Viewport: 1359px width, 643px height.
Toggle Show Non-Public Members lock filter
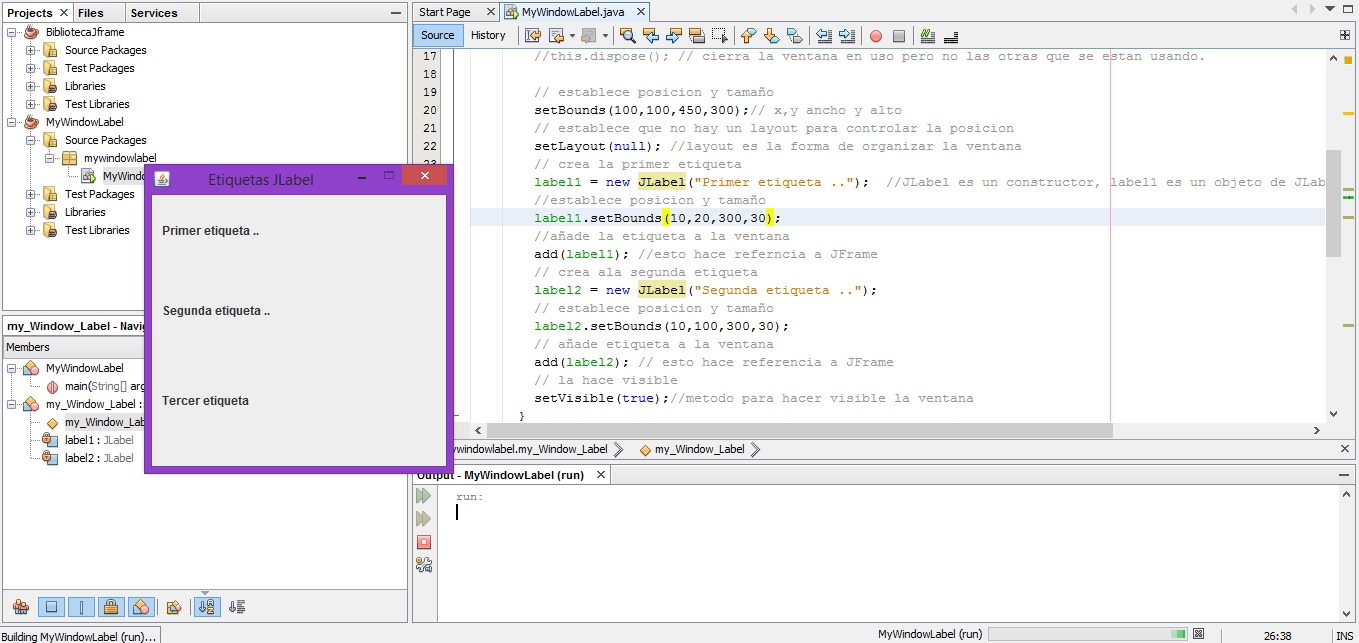[111, 607]
